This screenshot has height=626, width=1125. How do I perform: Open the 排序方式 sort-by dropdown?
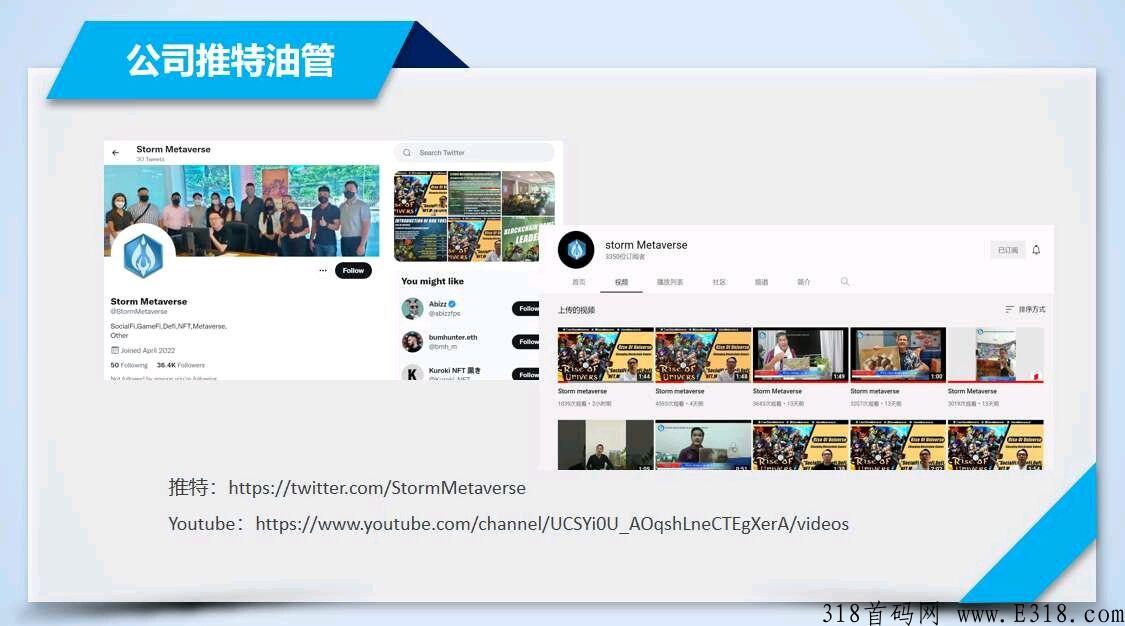[x=1025, y=309]
